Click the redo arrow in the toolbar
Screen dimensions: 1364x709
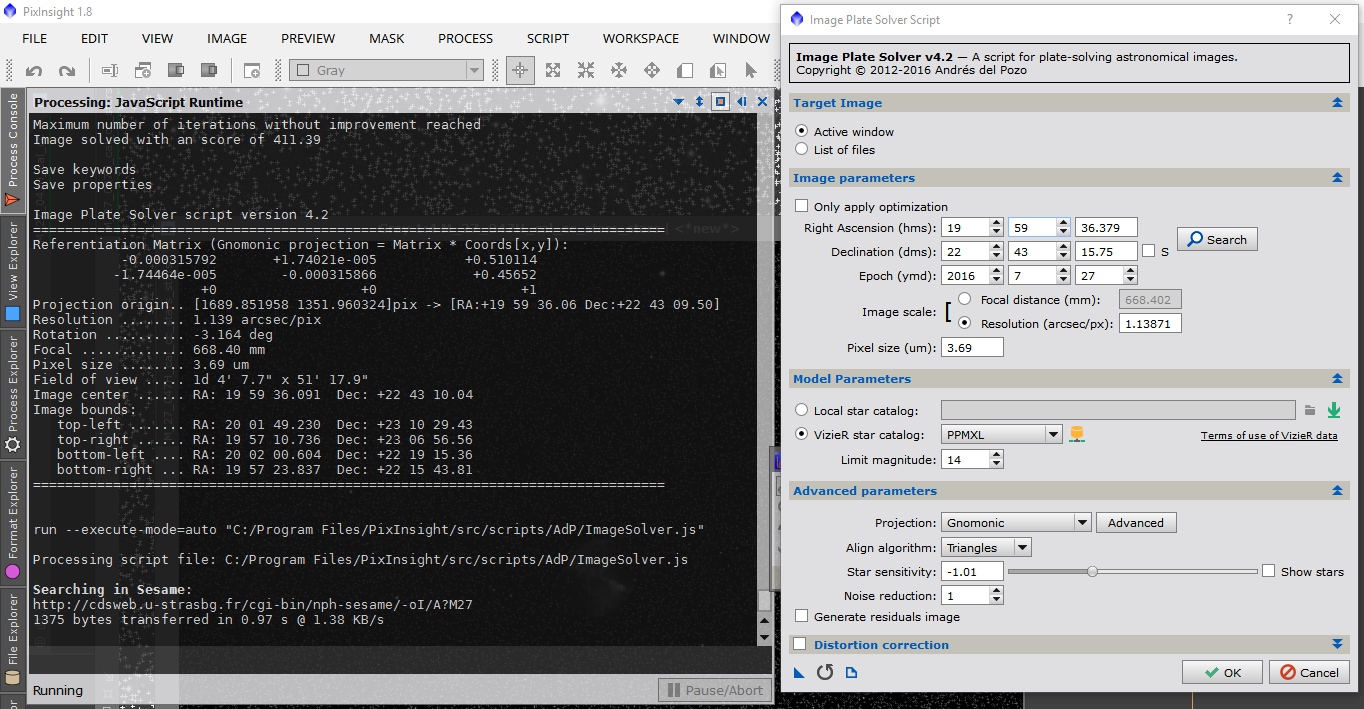[67, 71]
